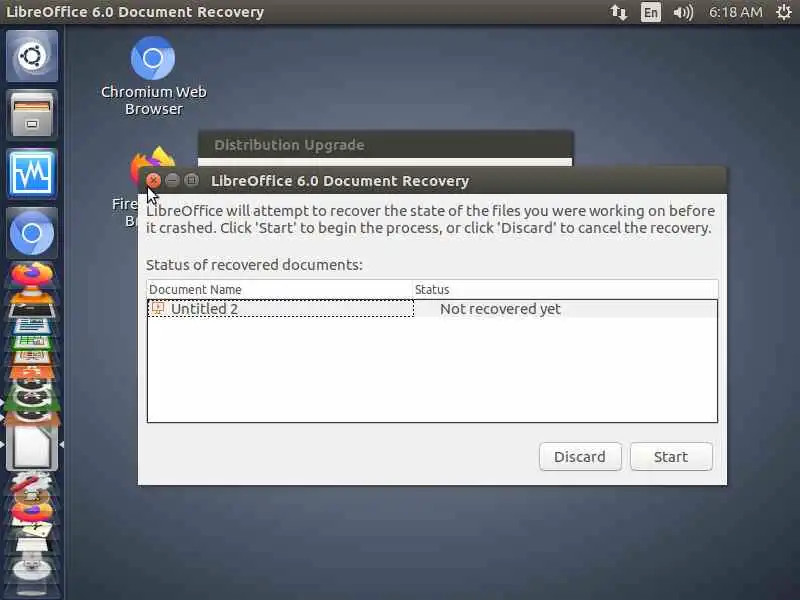Open the 6:18 AM clock menu
The height and width of the screenshot is (600, 800).
(735, 12)
